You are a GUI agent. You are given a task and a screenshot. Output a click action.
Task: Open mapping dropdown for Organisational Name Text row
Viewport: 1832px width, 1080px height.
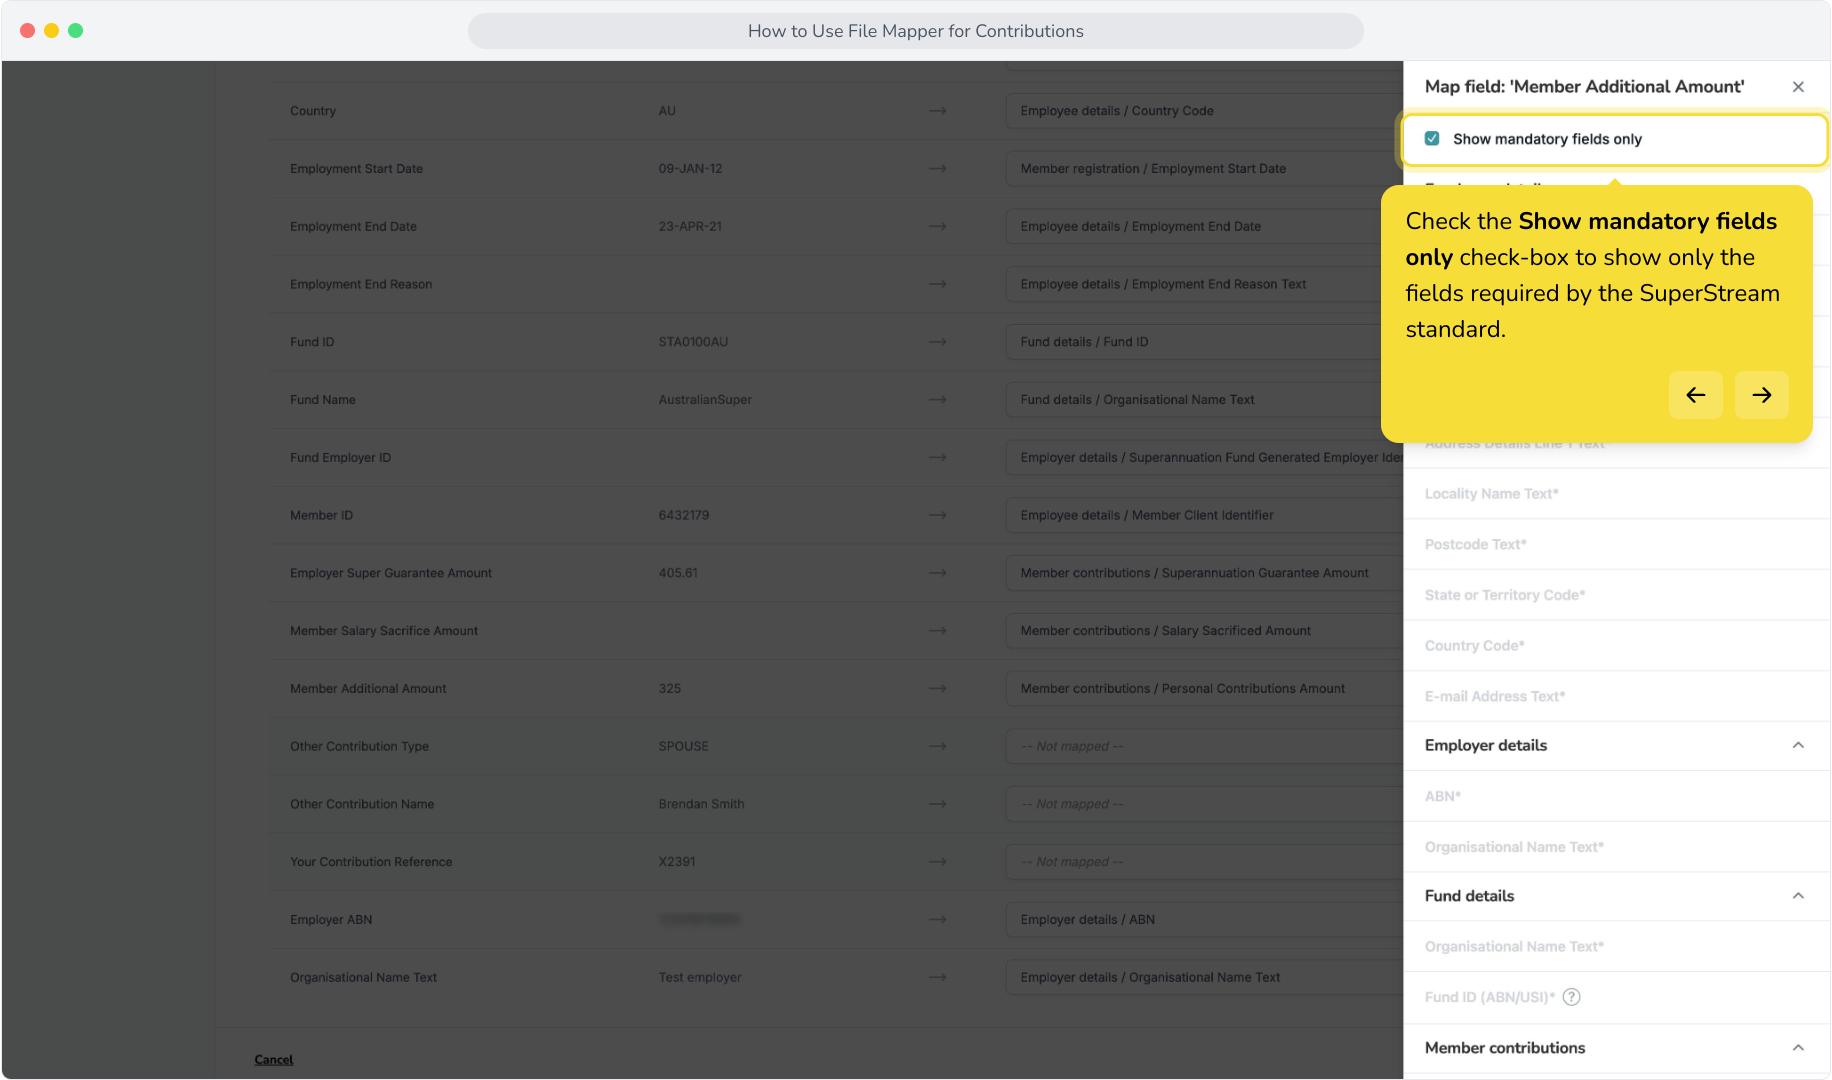click(1204, 978)
